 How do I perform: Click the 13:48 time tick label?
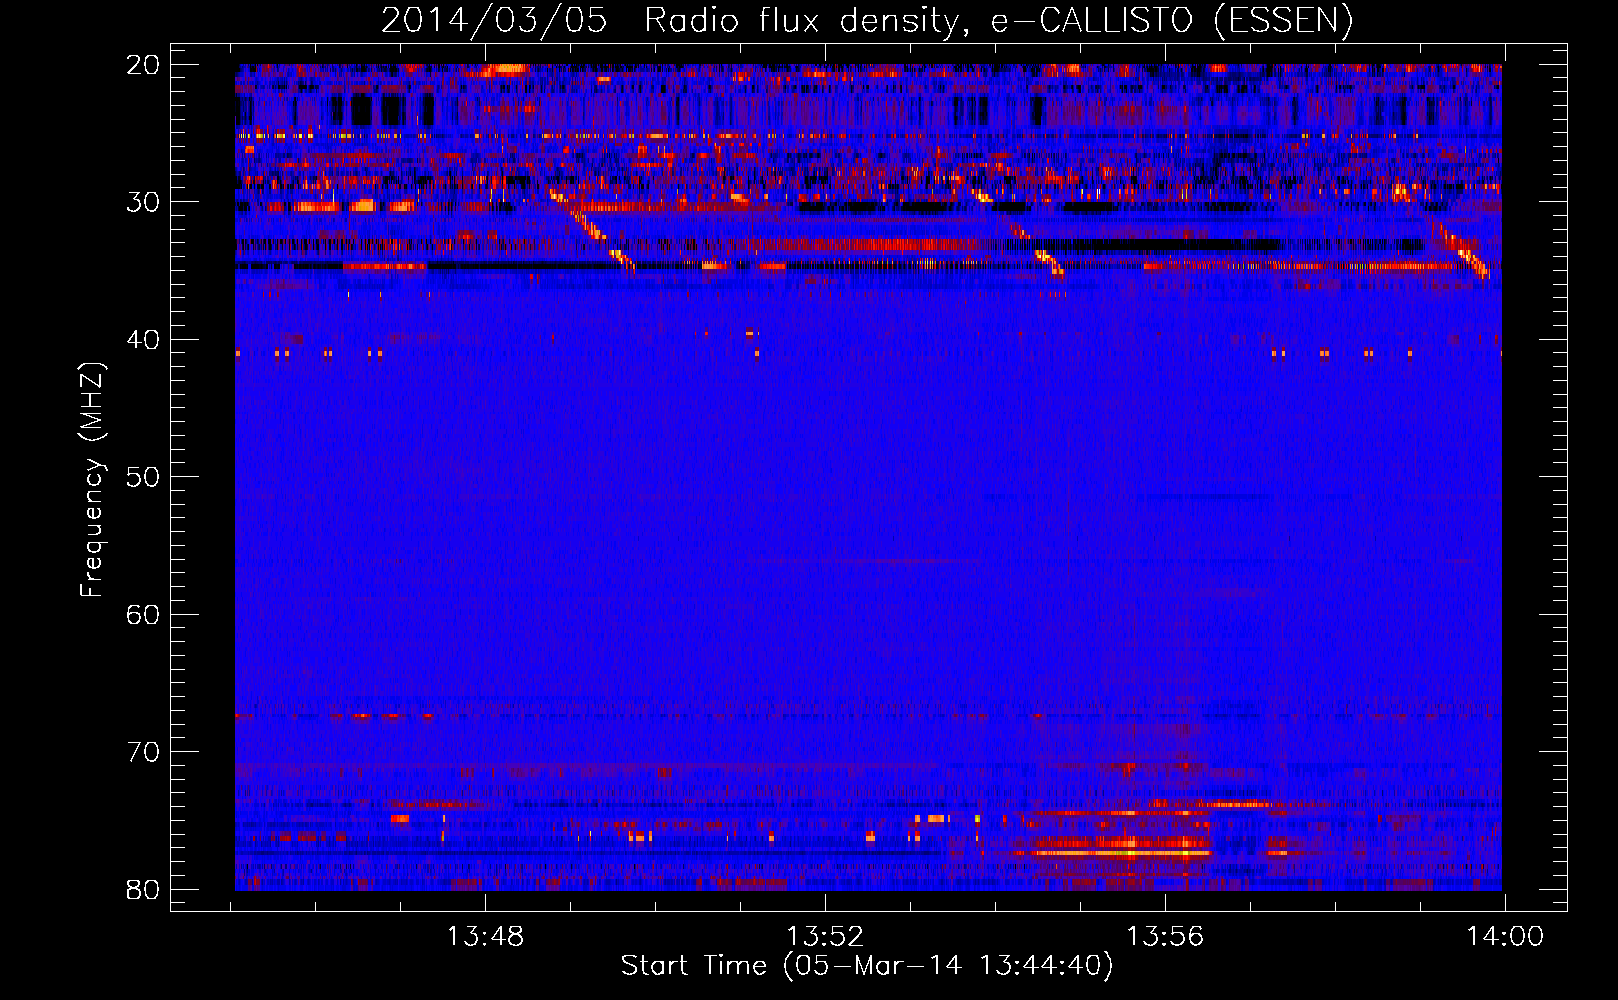coord(485,937)
